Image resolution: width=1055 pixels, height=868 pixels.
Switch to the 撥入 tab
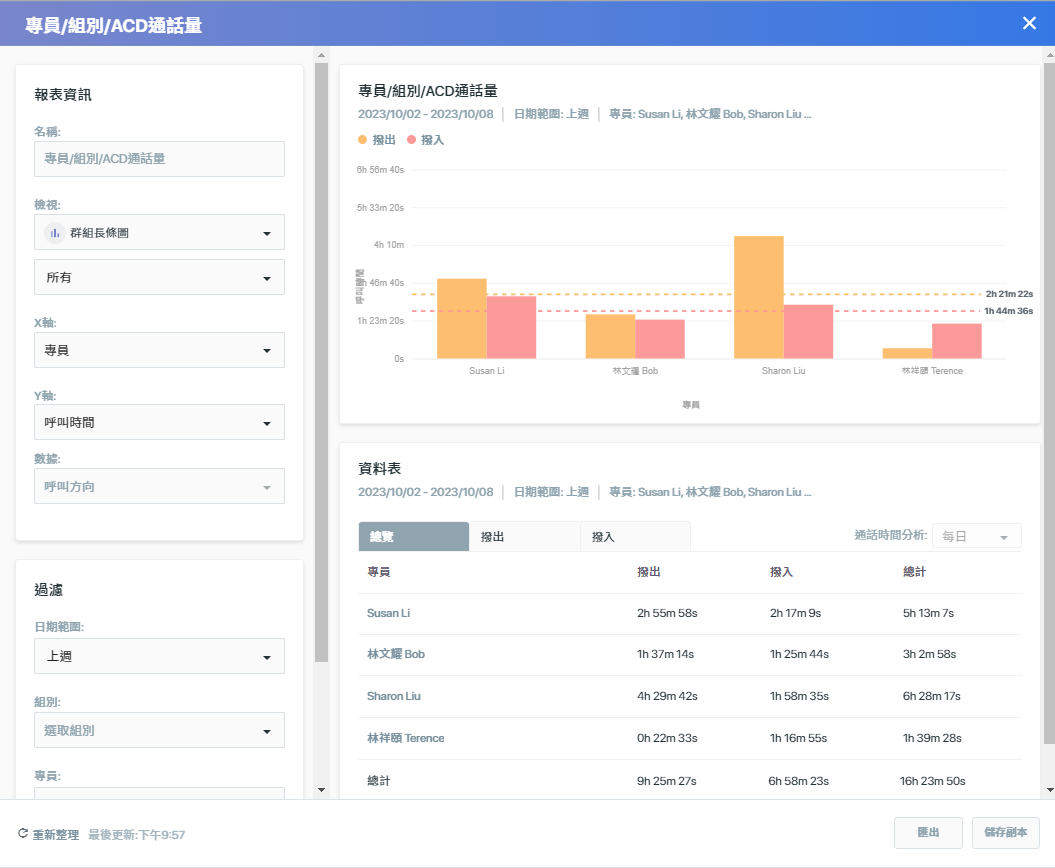click(x=636, y=536)
